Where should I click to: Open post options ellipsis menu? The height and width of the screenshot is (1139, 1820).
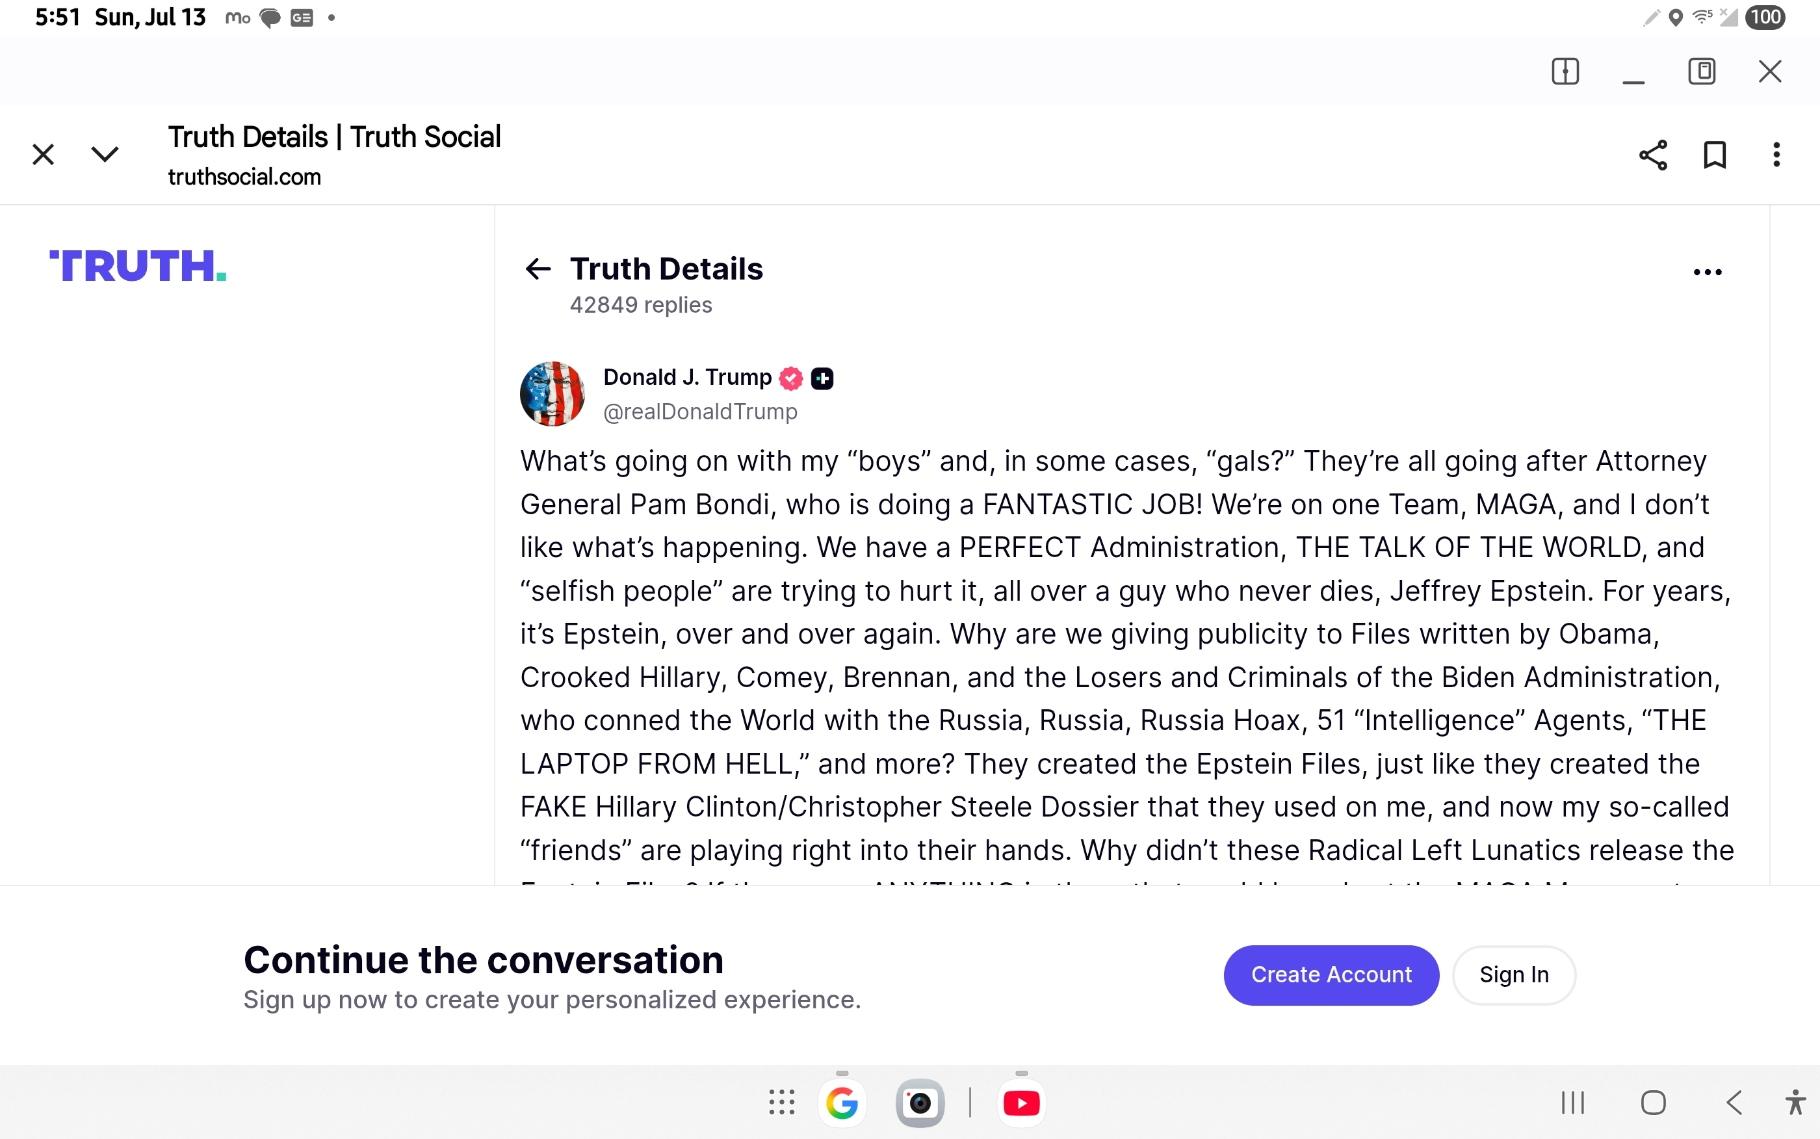click(x=1707, y=272)
